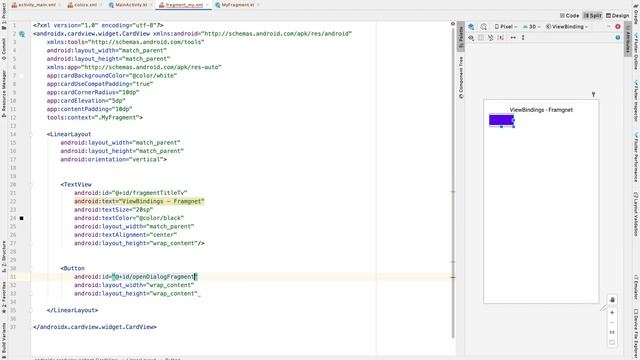
Task: Open the Palette side panel
Action: click(x=461, y=37)
